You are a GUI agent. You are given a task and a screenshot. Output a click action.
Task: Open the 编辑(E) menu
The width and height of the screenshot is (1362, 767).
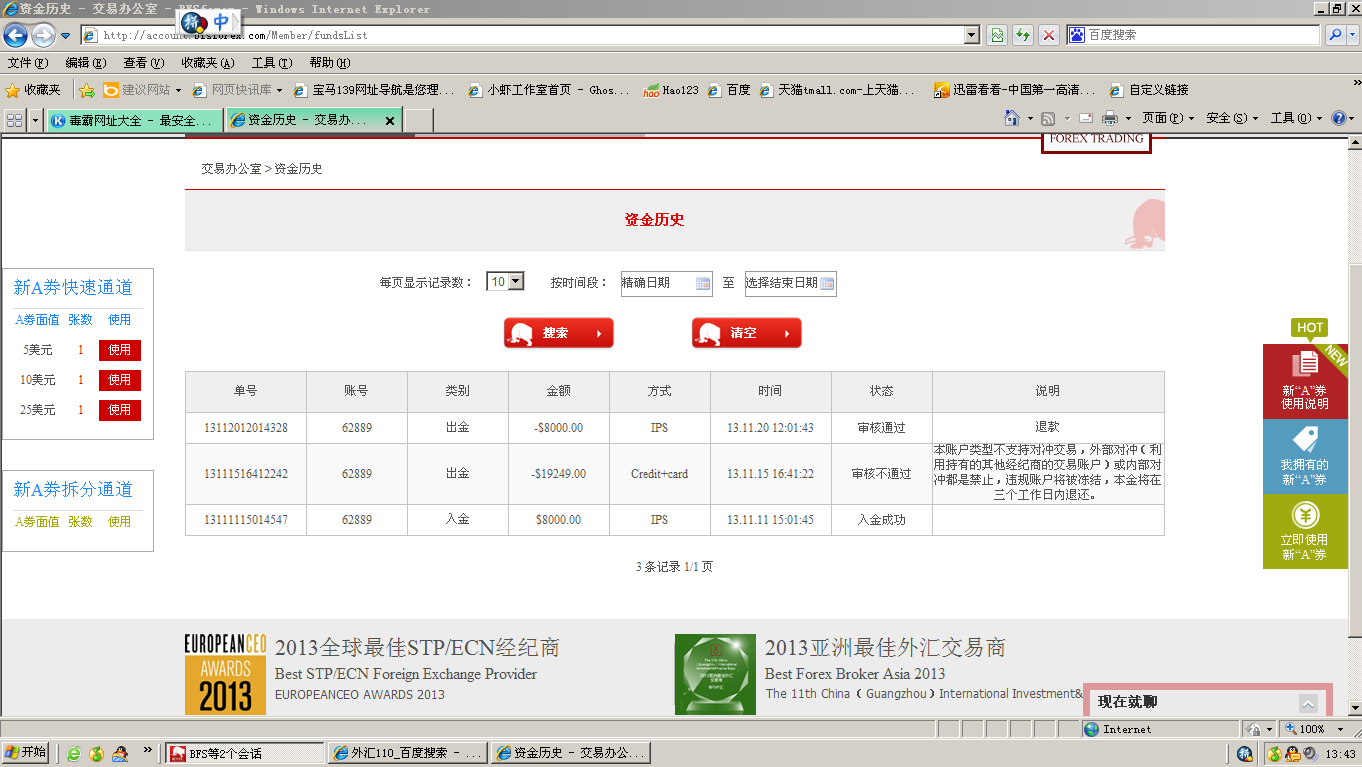85,63
